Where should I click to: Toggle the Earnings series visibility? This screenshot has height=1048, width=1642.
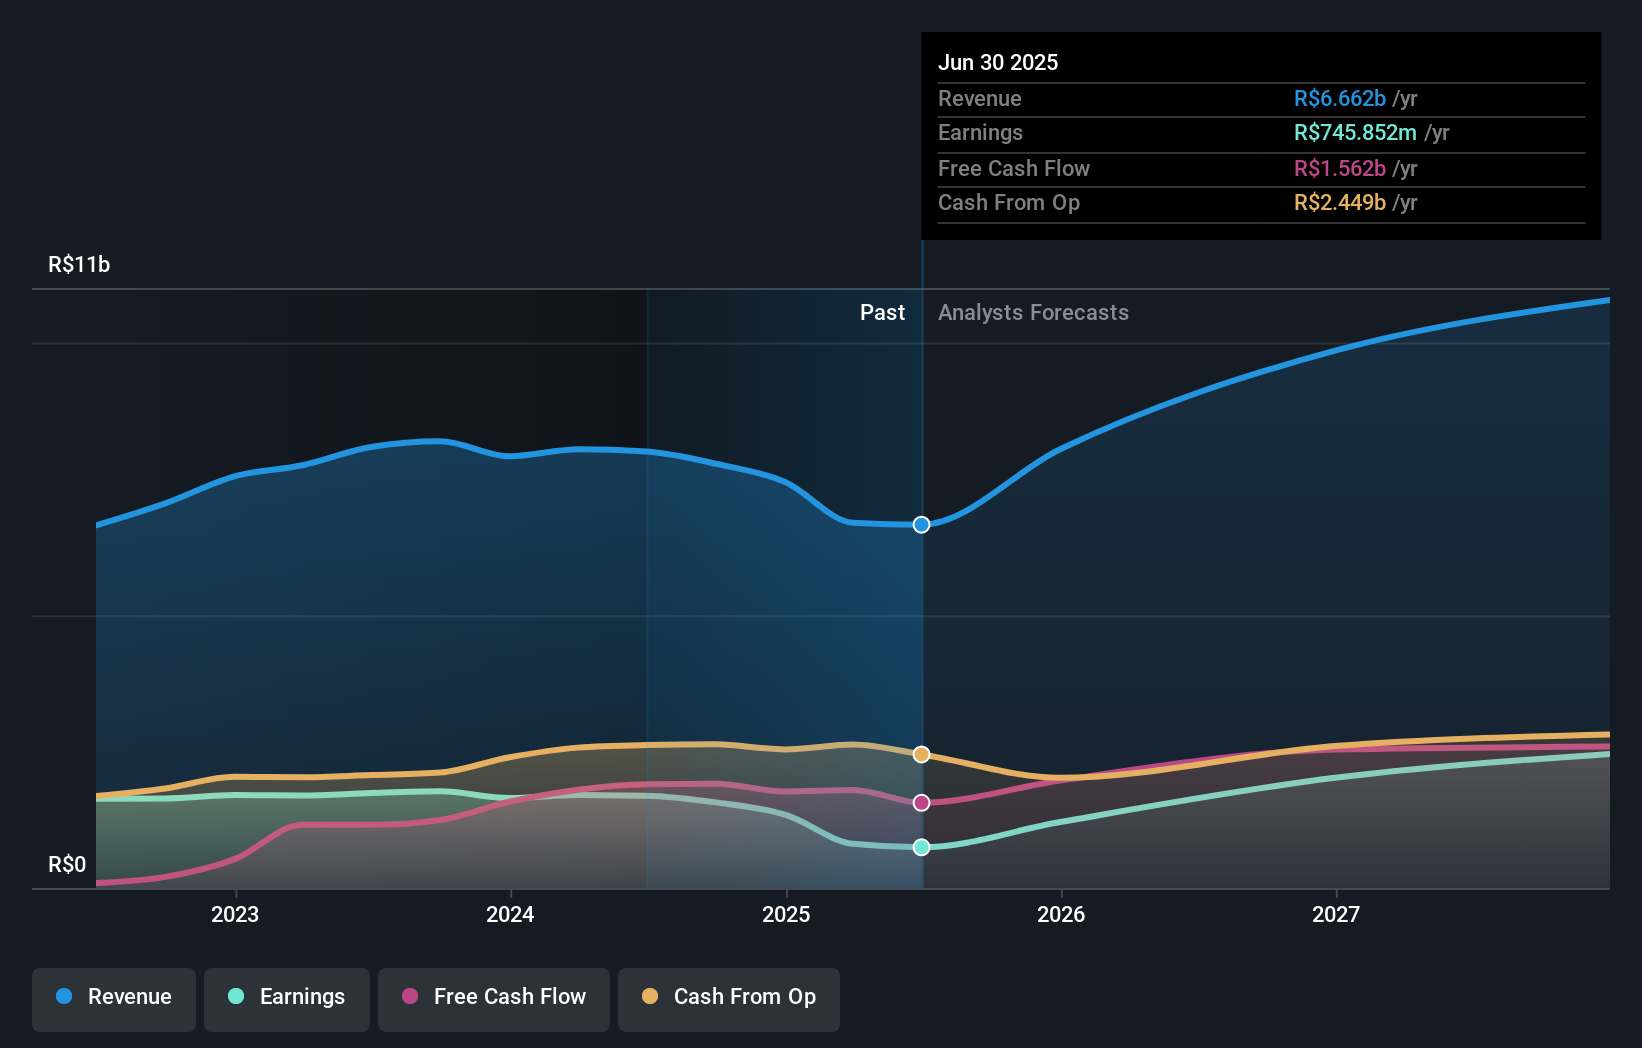point(287,998)
